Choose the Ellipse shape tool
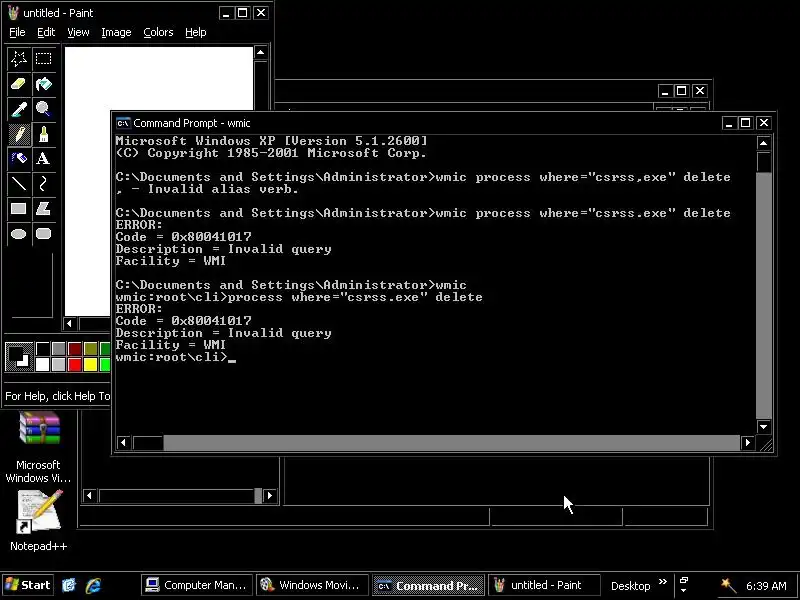Viewport: 800px width, 600px height. (x=19, y=234)
